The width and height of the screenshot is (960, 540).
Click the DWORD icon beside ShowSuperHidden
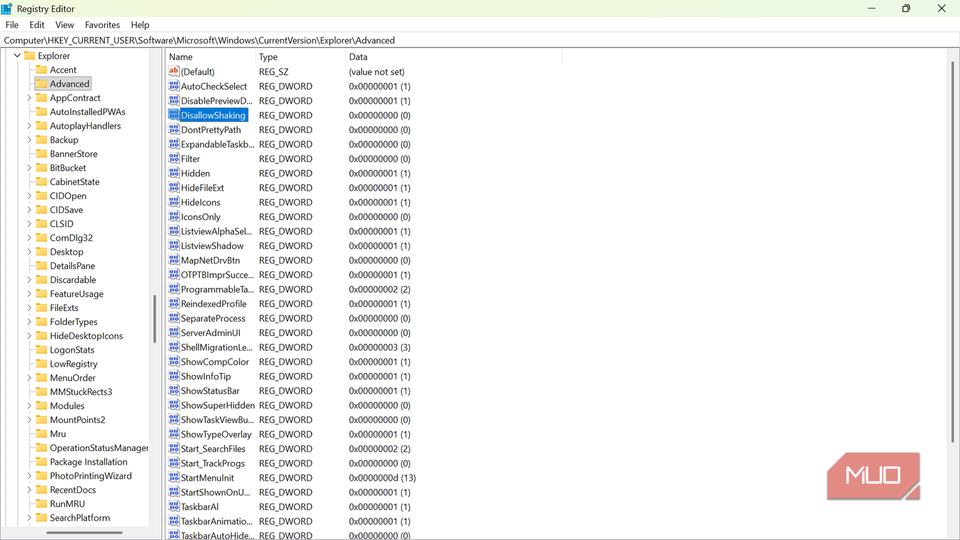pyautogui.click(x=174, y=405)
